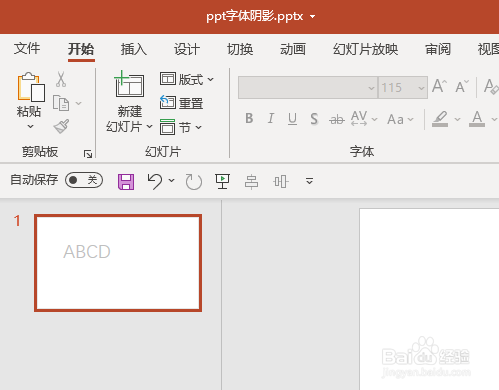Image resolution: width=499 pixels, height=390 pixels.
Task: Click the New Slide icon
Action: 129,84
